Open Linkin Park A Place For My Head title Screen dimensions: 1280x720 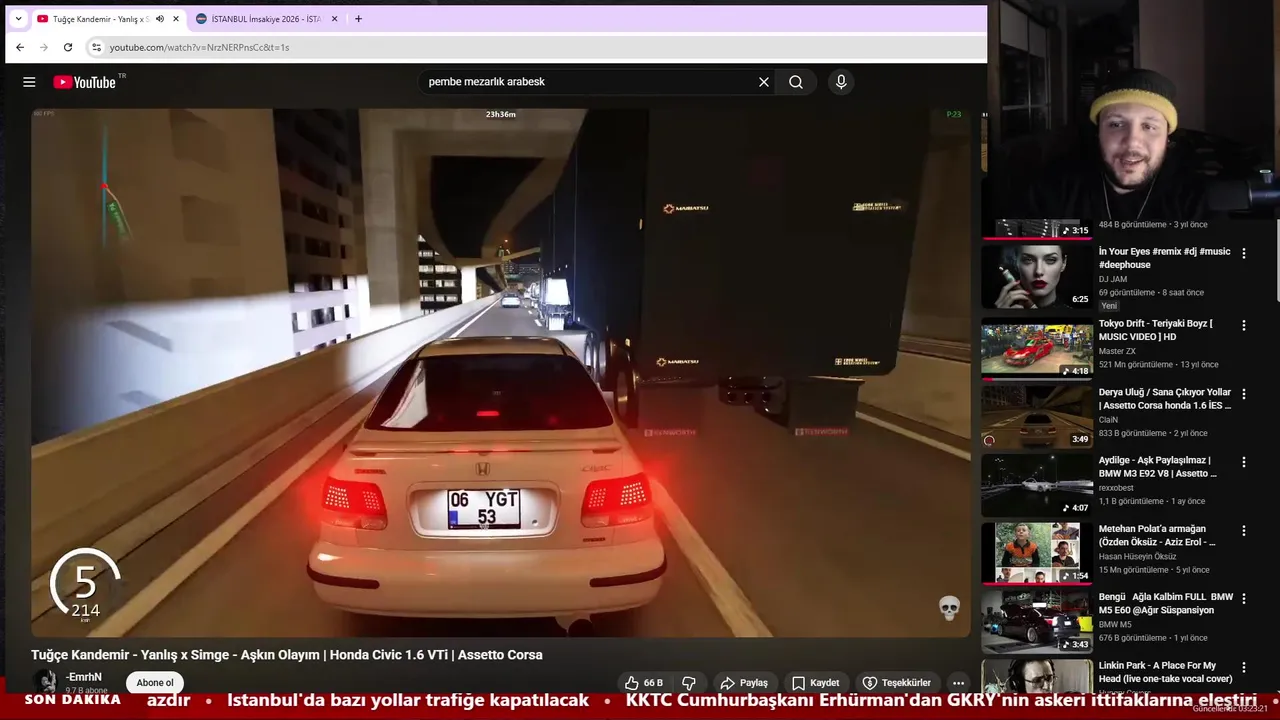pyautogui.click(x=1165, y=672)
